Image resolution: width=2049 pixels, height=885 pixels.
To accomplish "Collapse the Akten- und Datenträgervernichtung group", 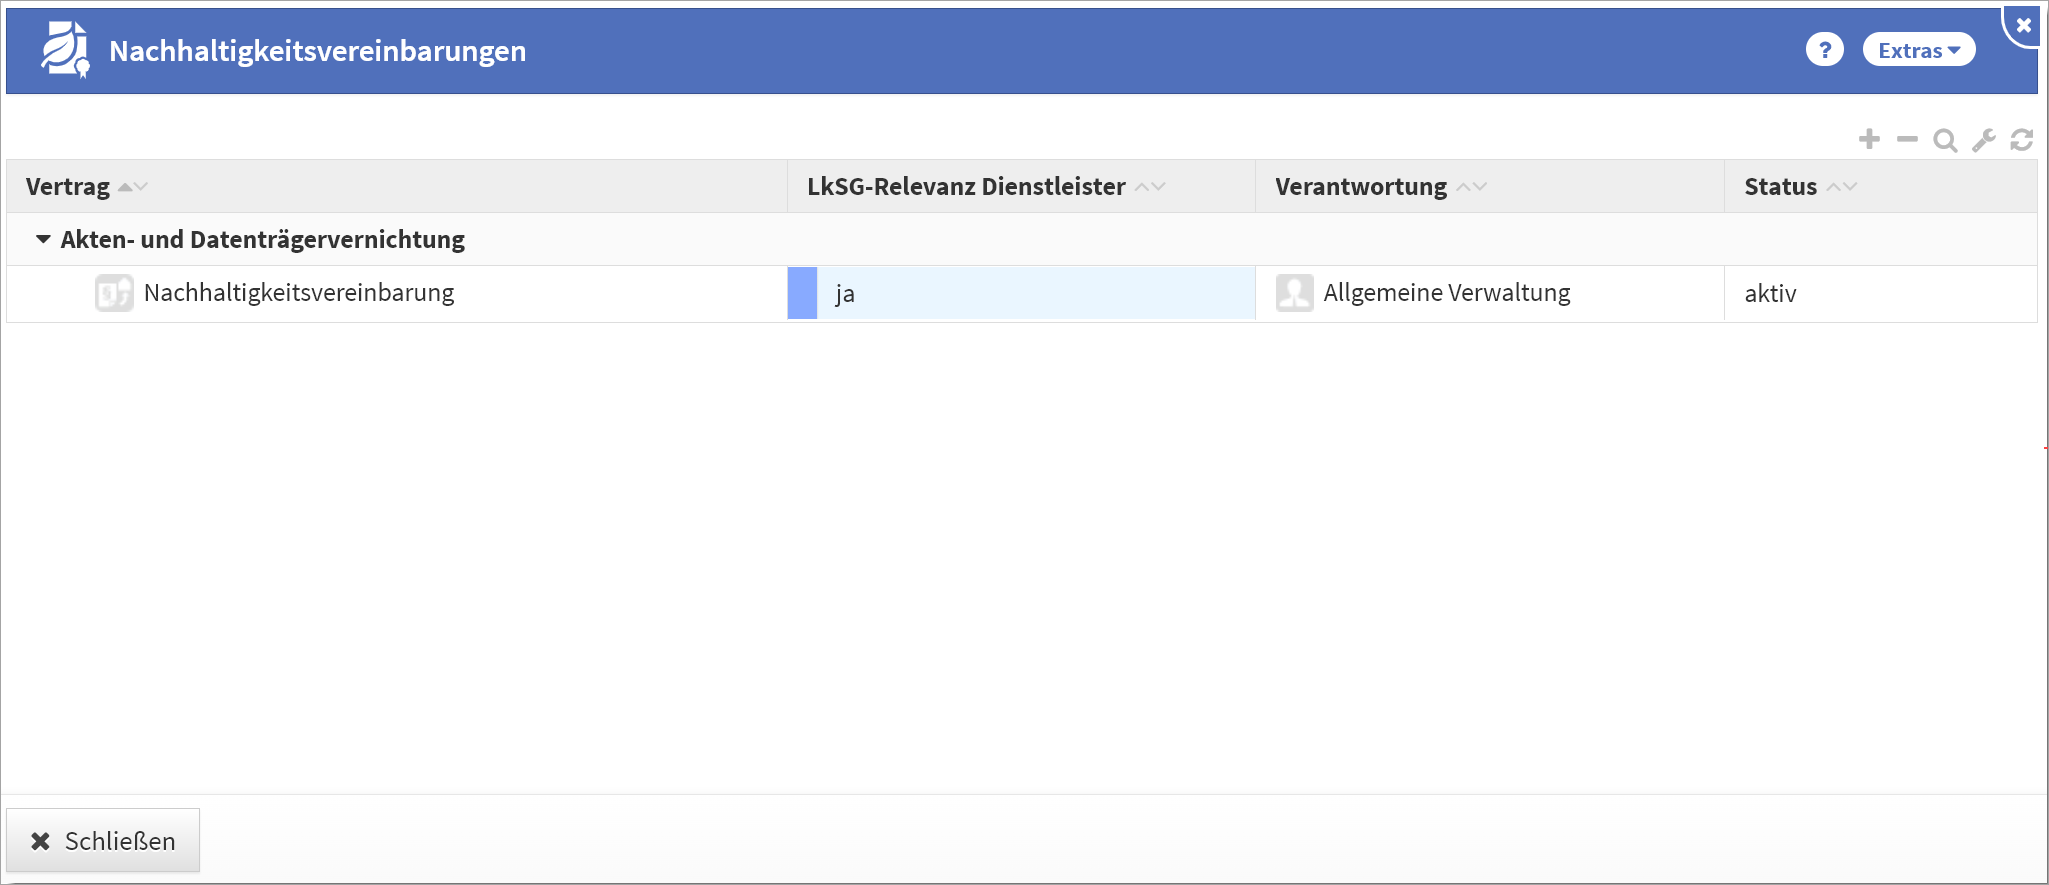I will pyautogui.click(x=43, y=240).
